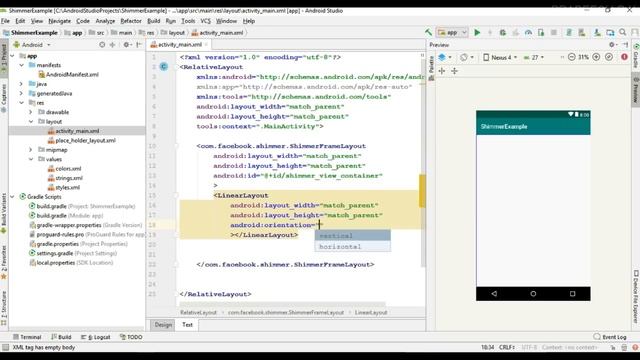Select activity_main.xml editor tab

(180, 45)
